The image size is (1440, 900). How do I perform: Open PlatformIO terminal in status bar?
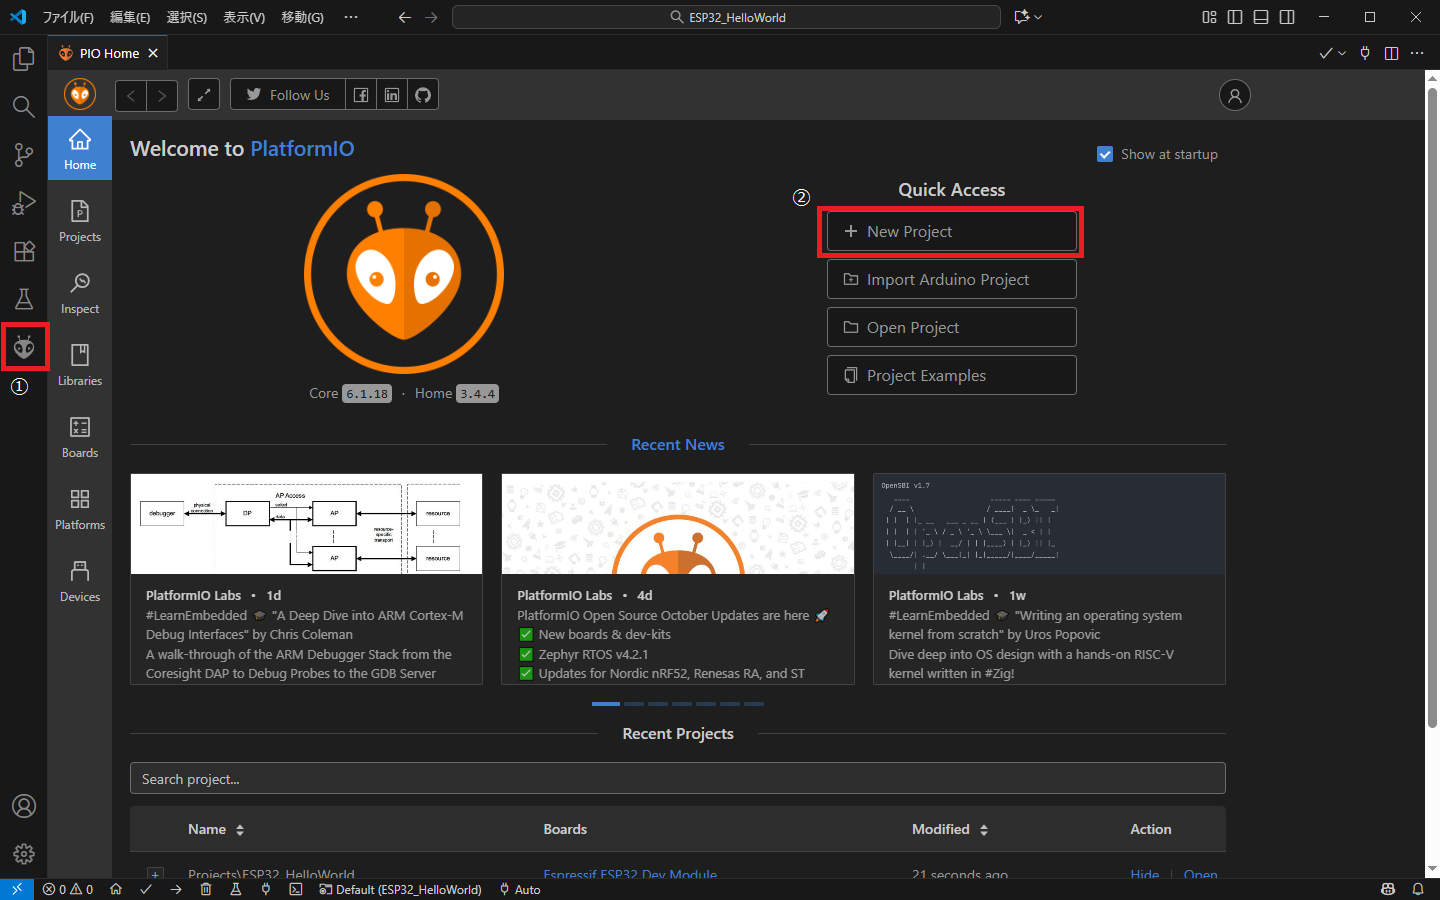[296, 889]
